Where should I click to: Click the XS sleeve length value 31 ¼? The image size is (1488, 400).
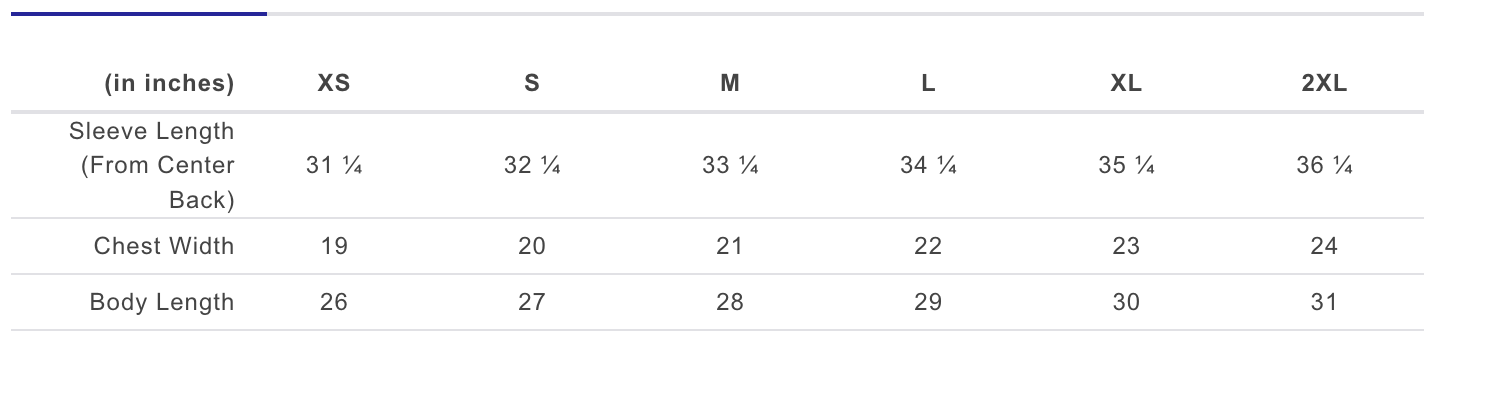point(334,166)
